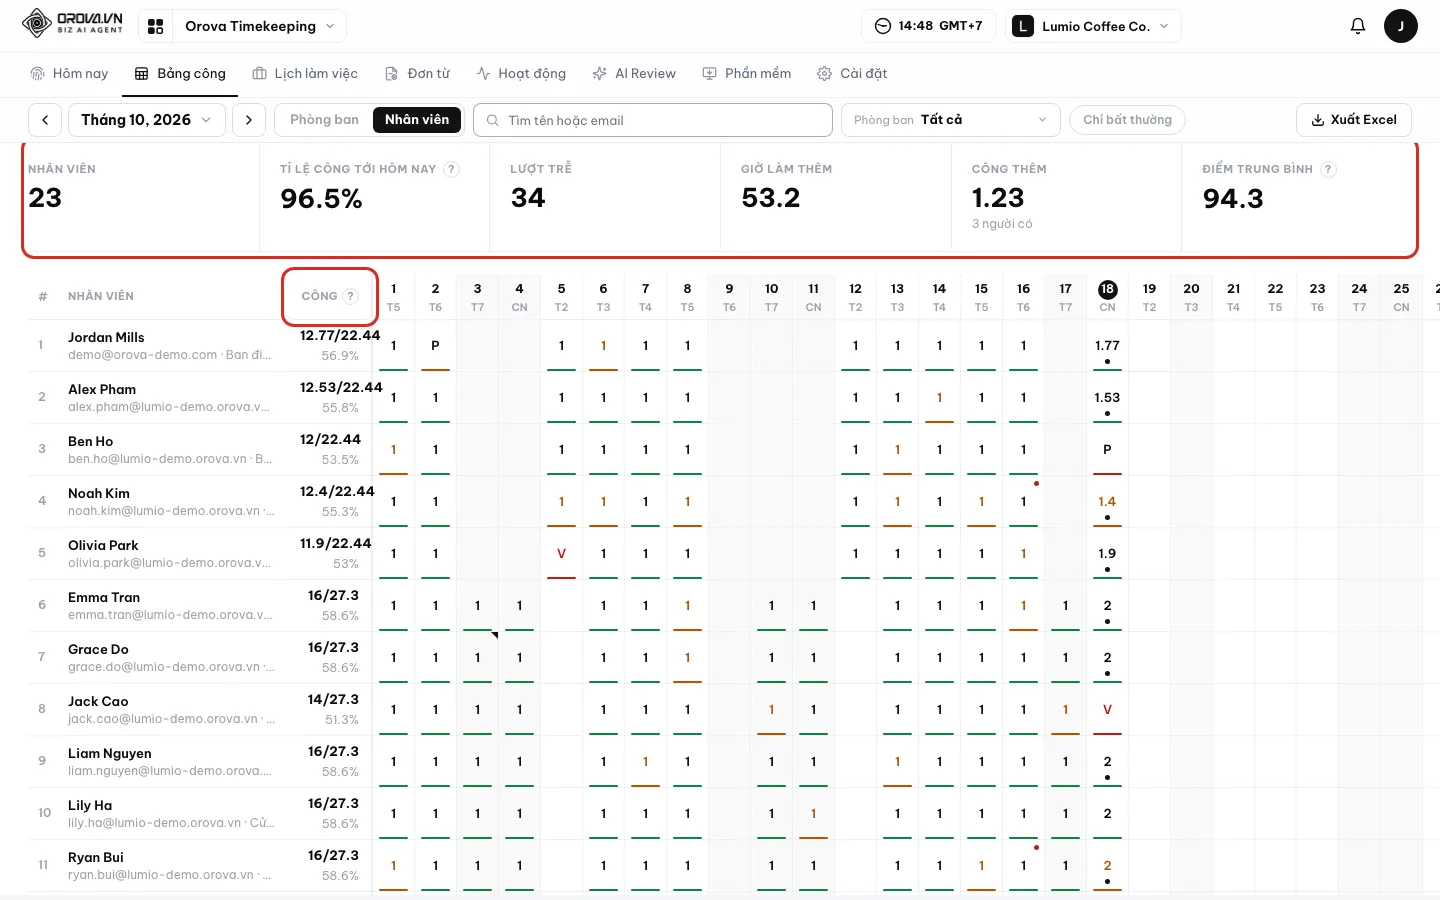The image size is (1440, 900).
Task: Click Ben Ho's P cell on day 18
Action: click(x=1107, y=450)
